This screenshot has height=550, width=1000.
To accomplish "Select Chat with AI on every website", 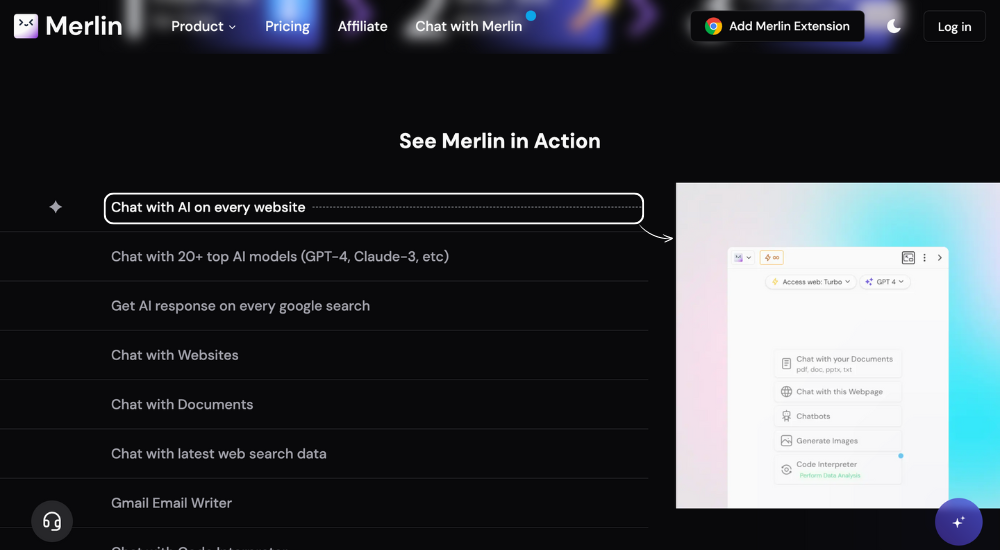I will (x=374, y=208).
